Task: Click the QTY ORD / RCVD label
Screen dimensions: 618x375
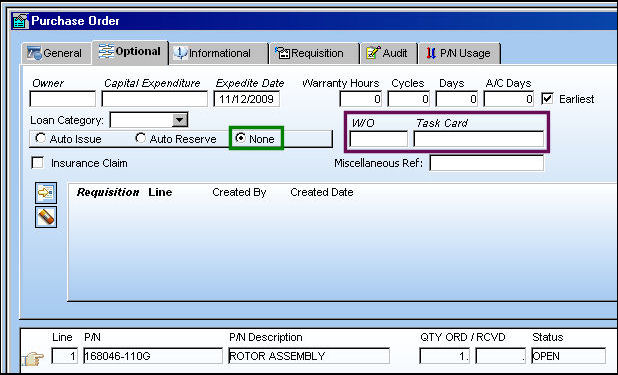Action: [463, 337]
